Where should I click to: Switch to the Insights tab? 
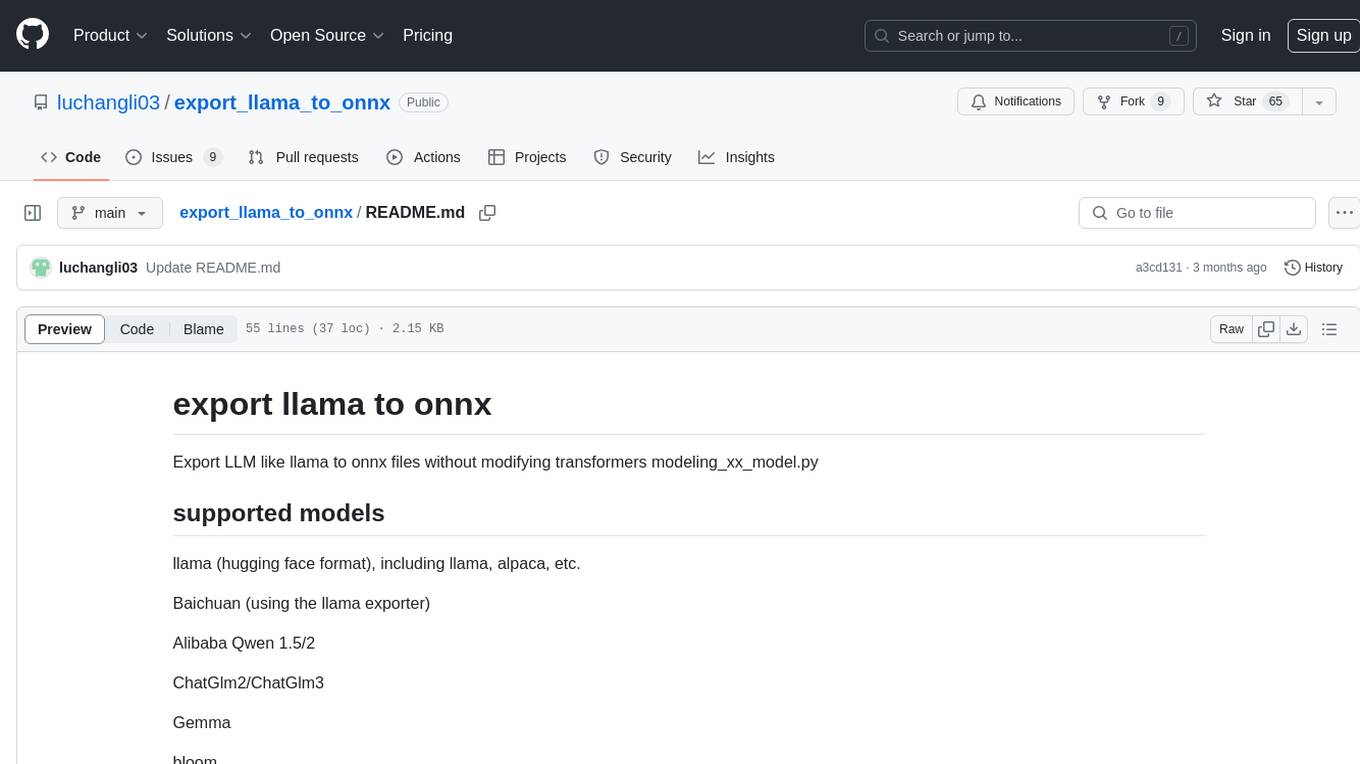(x=736, y=157)
